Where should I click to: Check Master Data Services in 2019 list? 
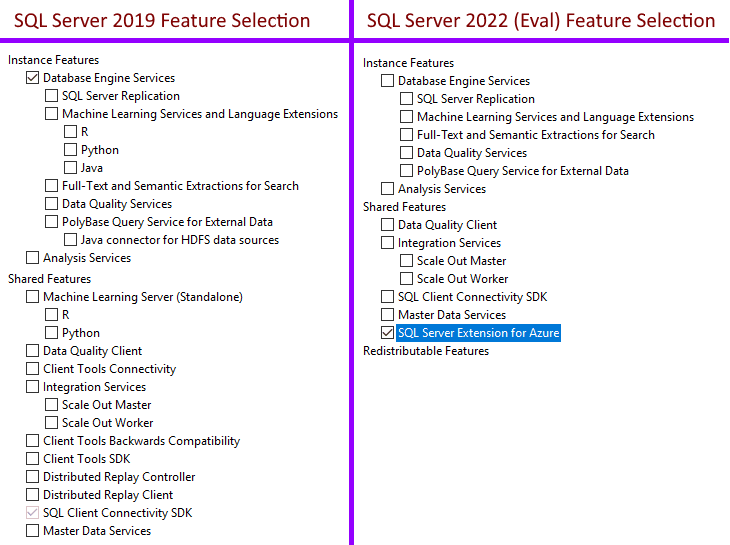(32, 531)
